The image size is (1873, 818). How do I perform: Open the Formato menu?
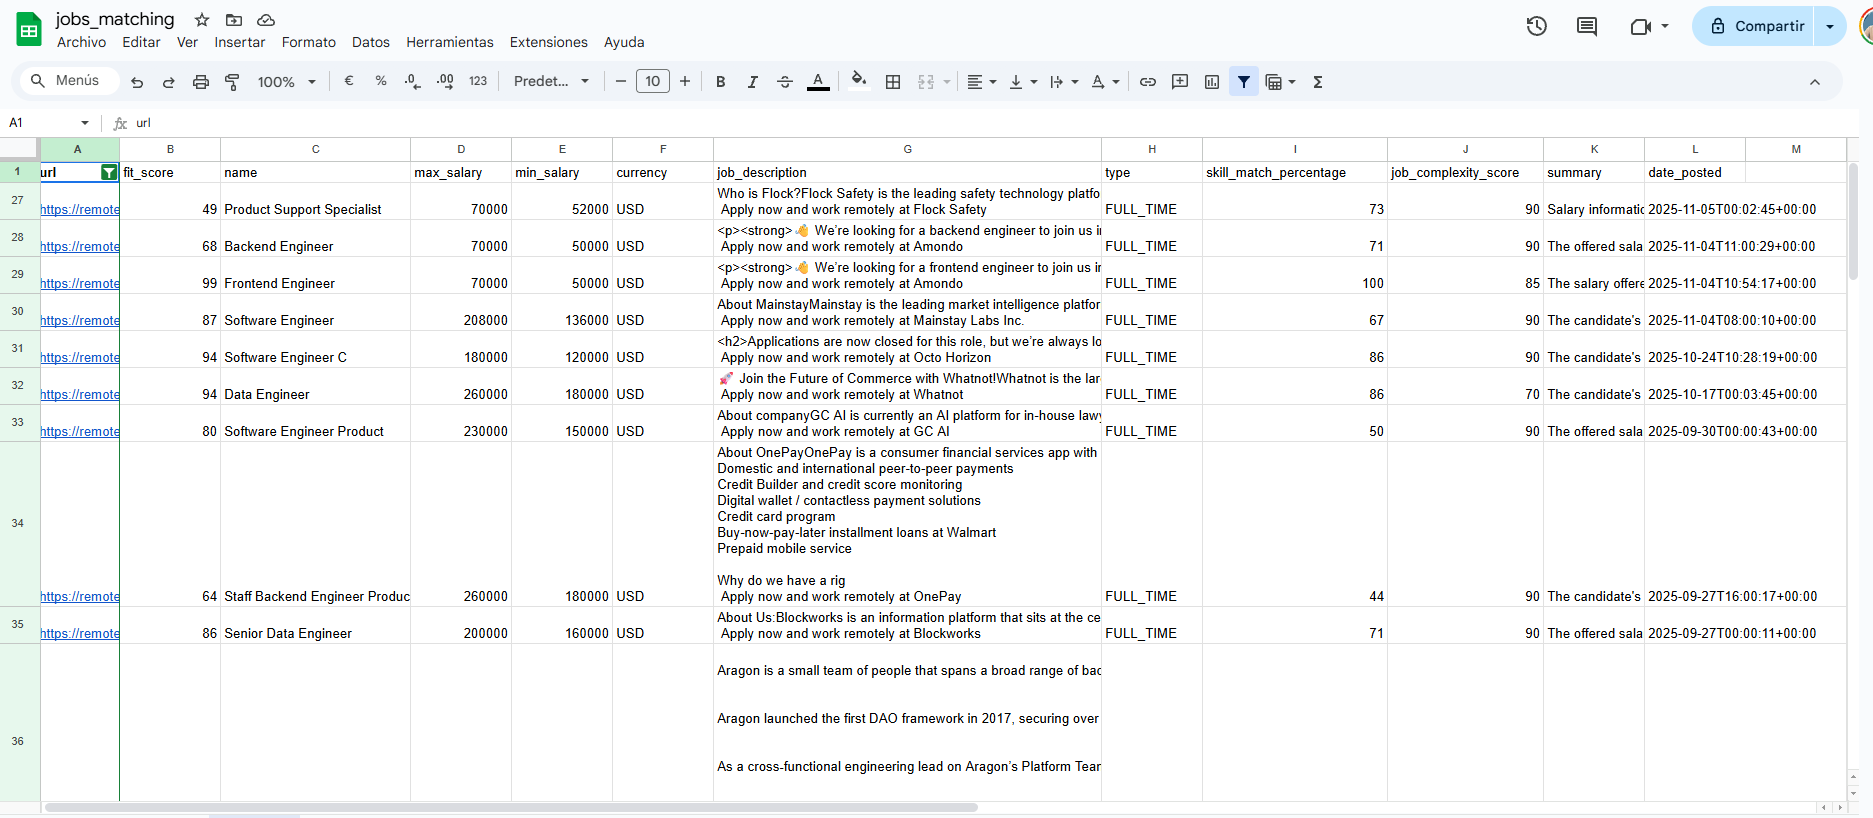309,42
